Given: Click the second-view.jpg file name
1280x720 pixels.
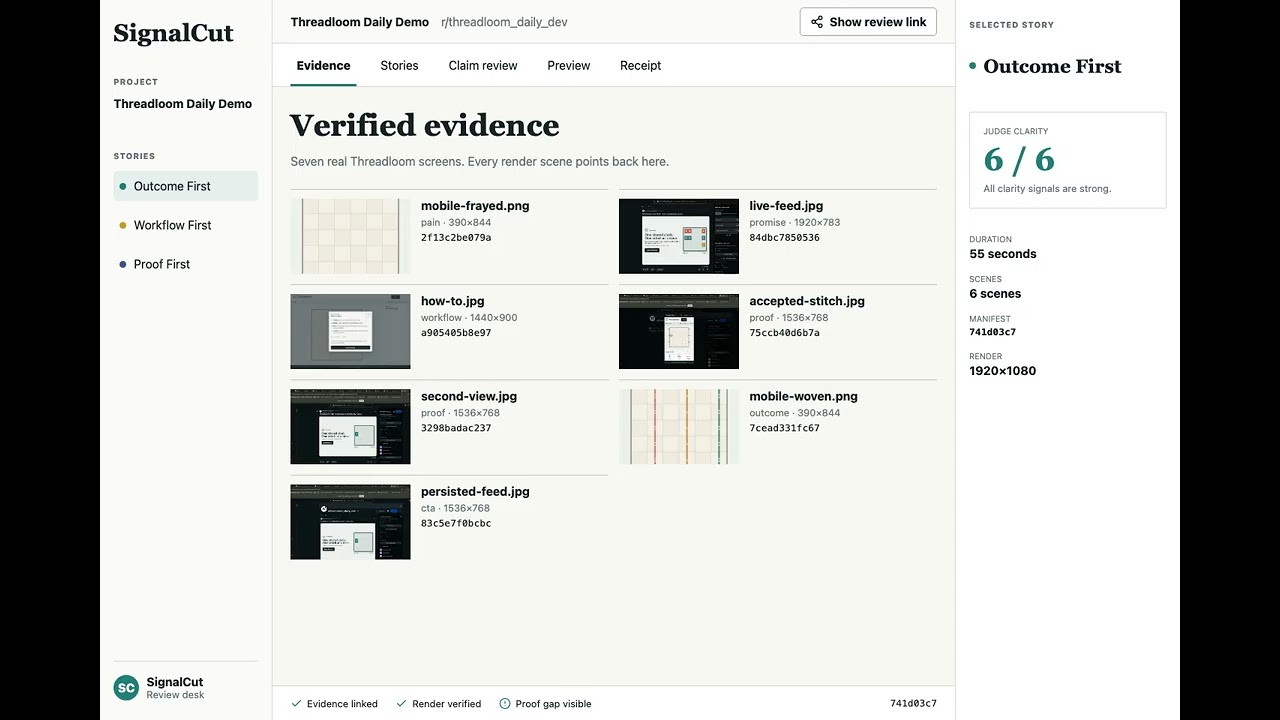Looking at the screenshot, I should 469,396.
